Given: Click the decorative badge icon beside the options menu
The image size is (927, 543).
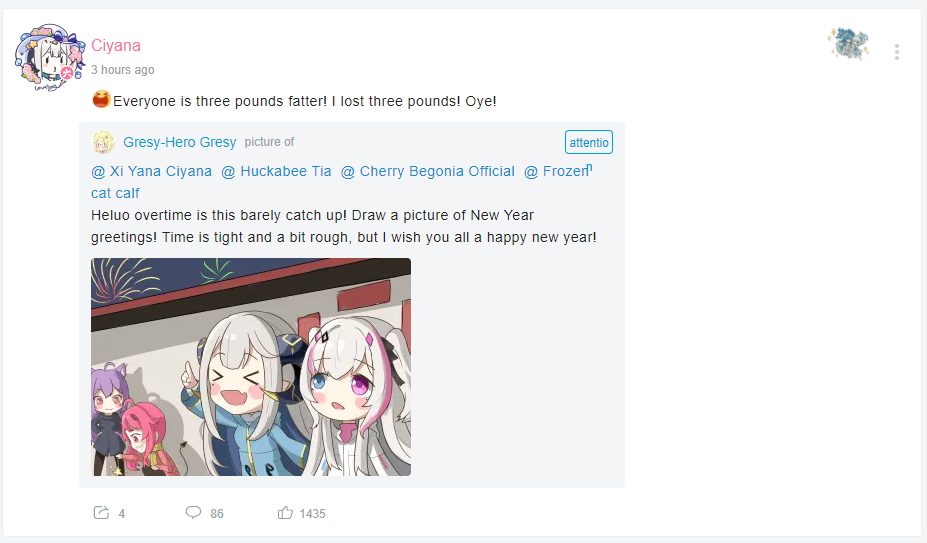Looking at the screenshot, I should [x=848, y=44].
